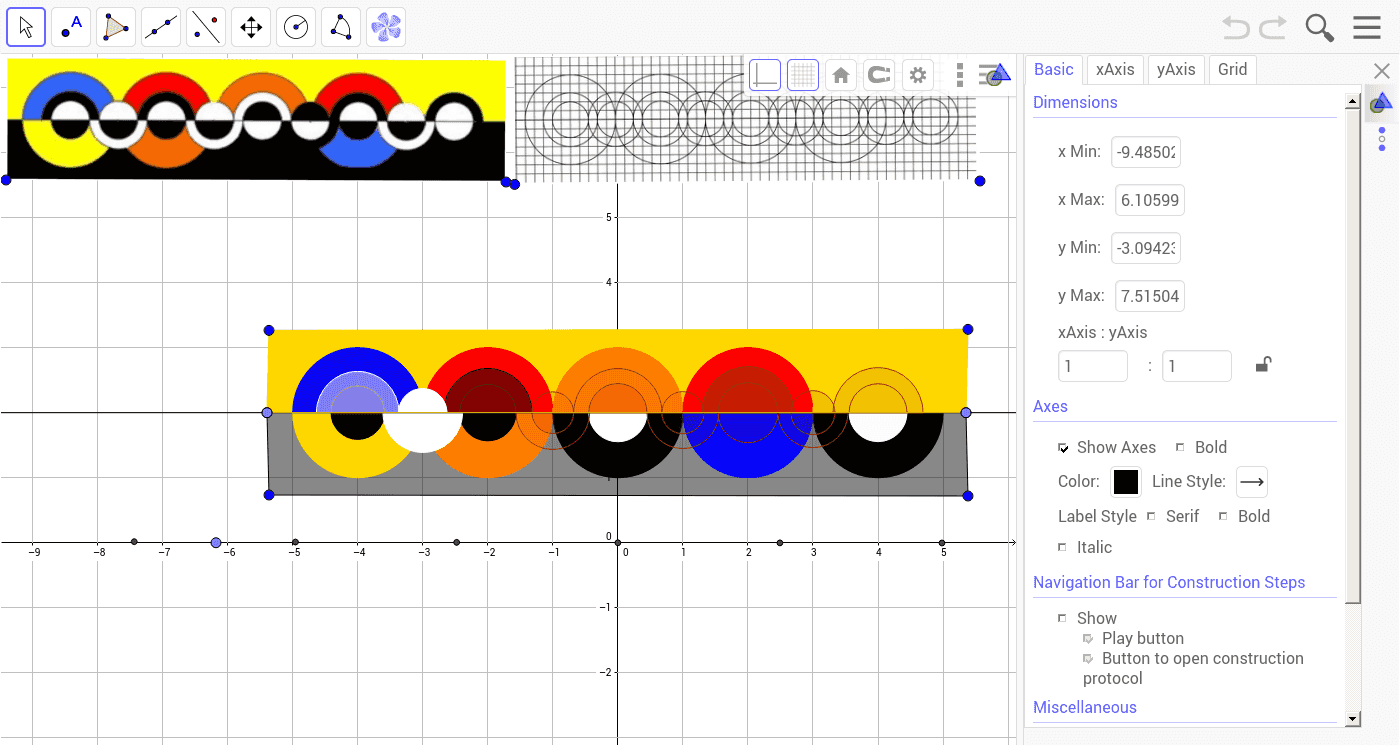The width and height of the screenshot is (1400, 750).
Task: Edit the x Max field
Action: click(1148, 200)
